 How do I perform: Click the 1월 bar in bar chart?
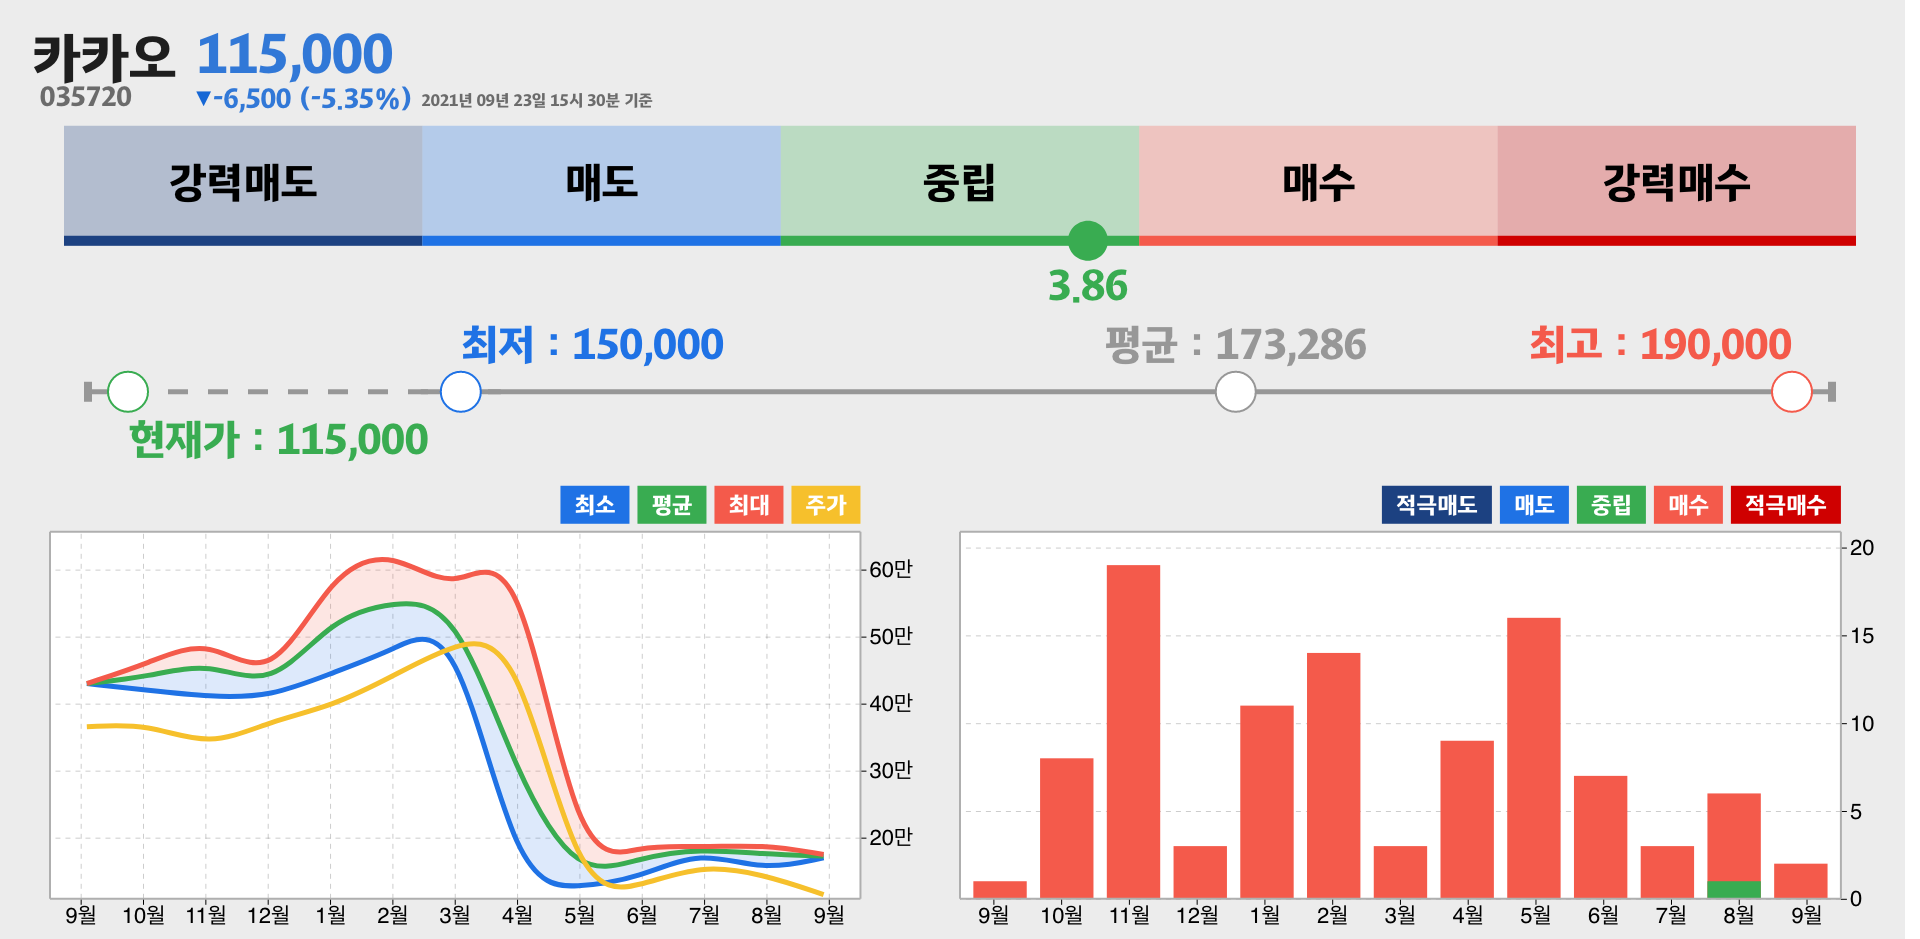click(x=1267, y=802)
